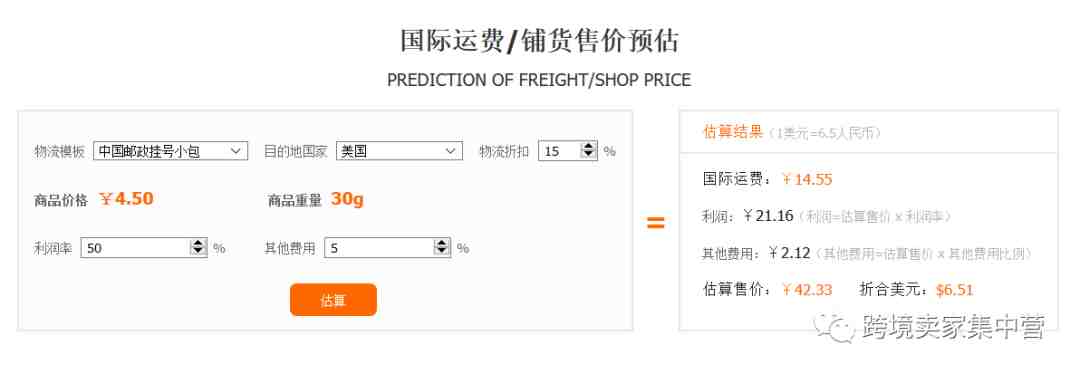Increase the 其他费用 other fees stepper
Viewport: 1080px width, 374px height.
pos(442,244)
